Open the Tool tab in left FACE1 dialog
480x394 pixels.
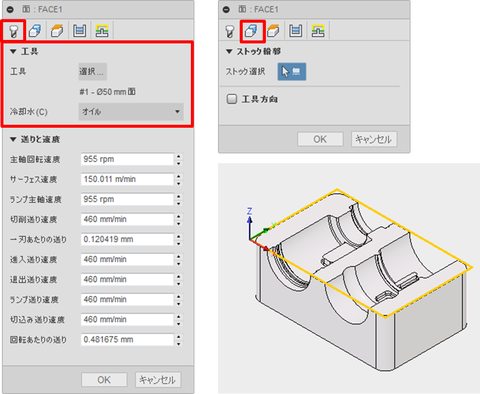14,31
